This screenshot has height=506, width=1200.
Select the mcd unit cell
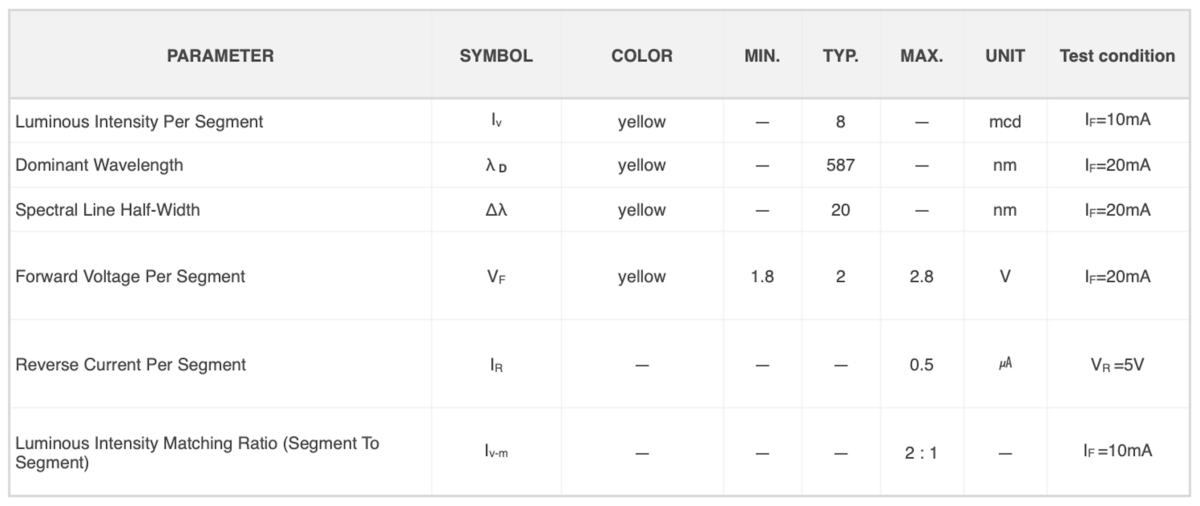(x=1005, y=122)
